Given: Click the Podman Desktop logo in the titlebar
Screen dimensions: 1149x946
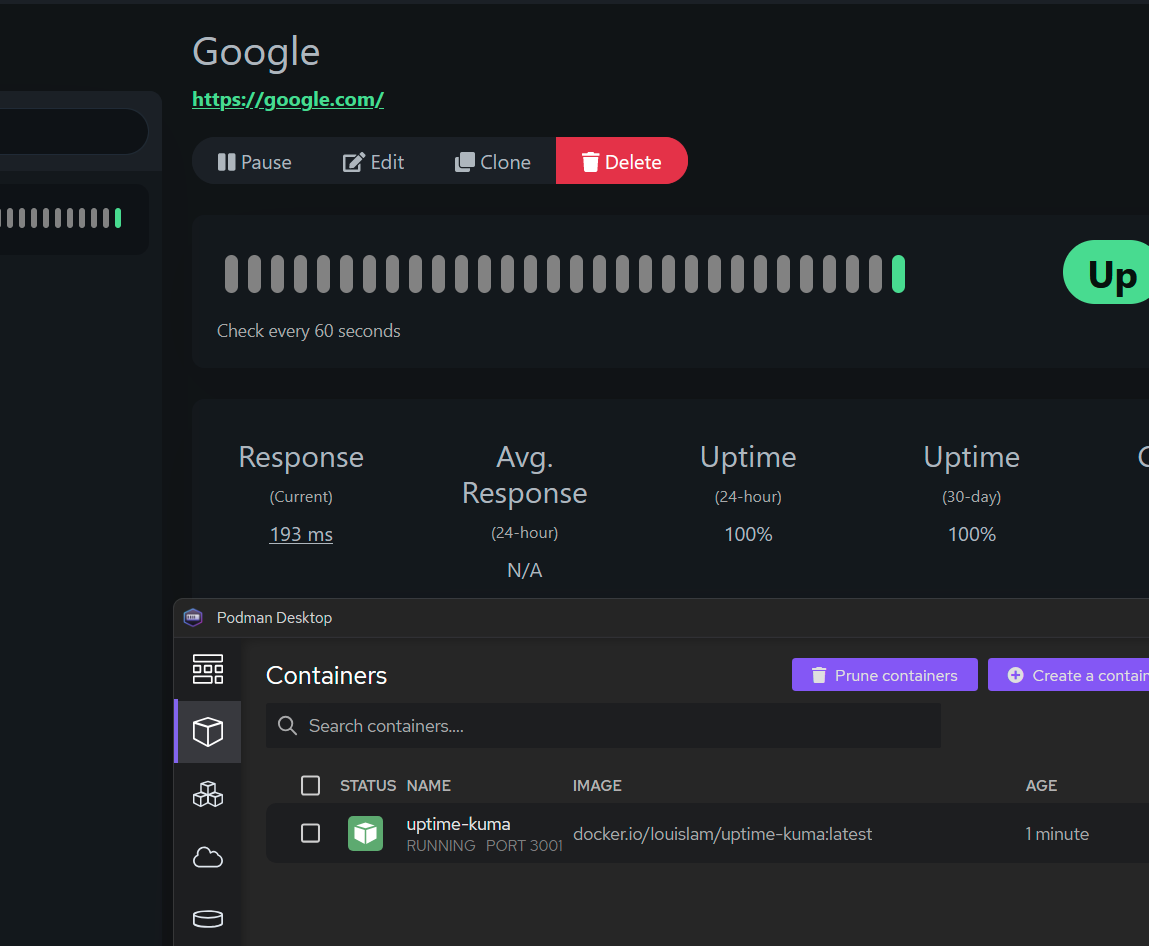Looking at the screenshot, I should pyautogui.click(x=192, y=617).
